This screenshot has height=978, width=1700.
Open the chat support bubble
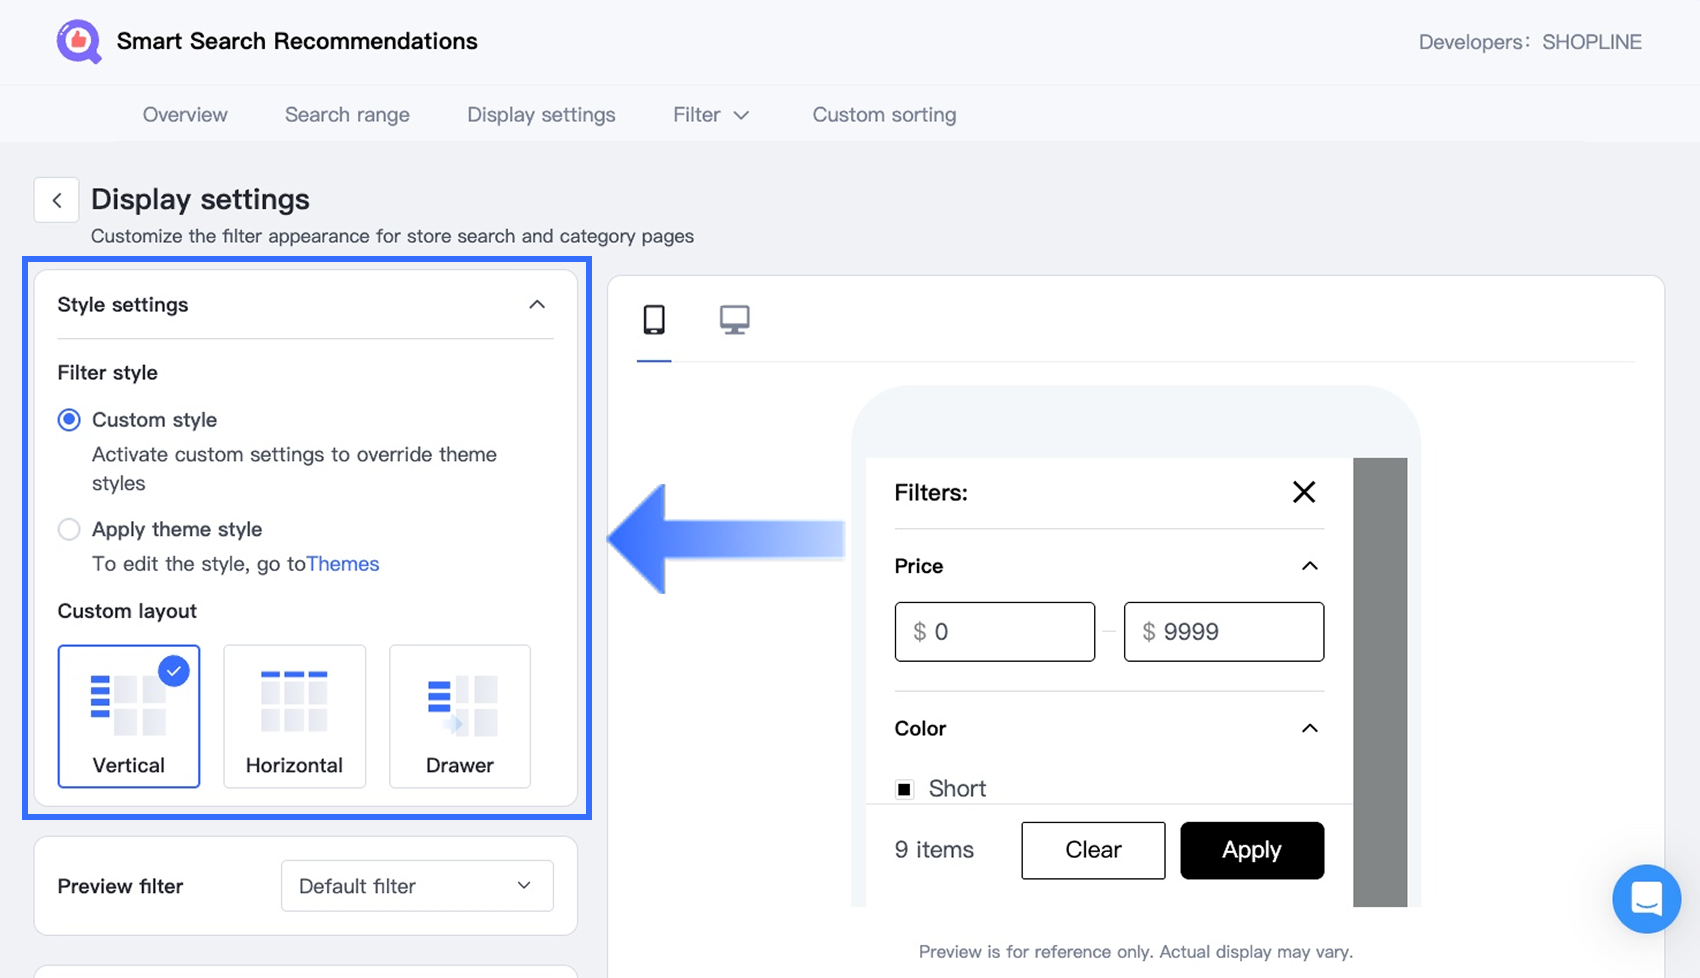[1645, 898]
